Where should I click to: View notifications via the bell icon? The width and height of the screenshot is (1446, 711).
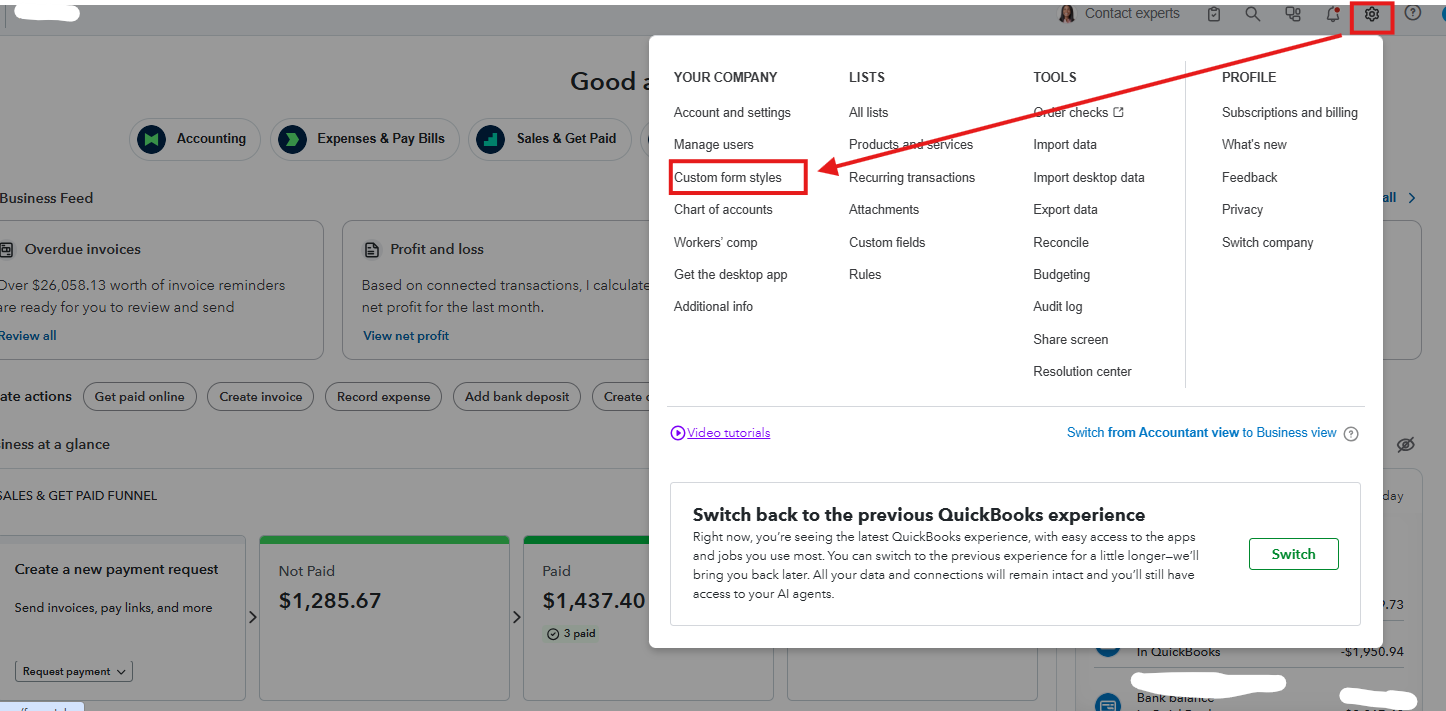(x=1333, y=14)
